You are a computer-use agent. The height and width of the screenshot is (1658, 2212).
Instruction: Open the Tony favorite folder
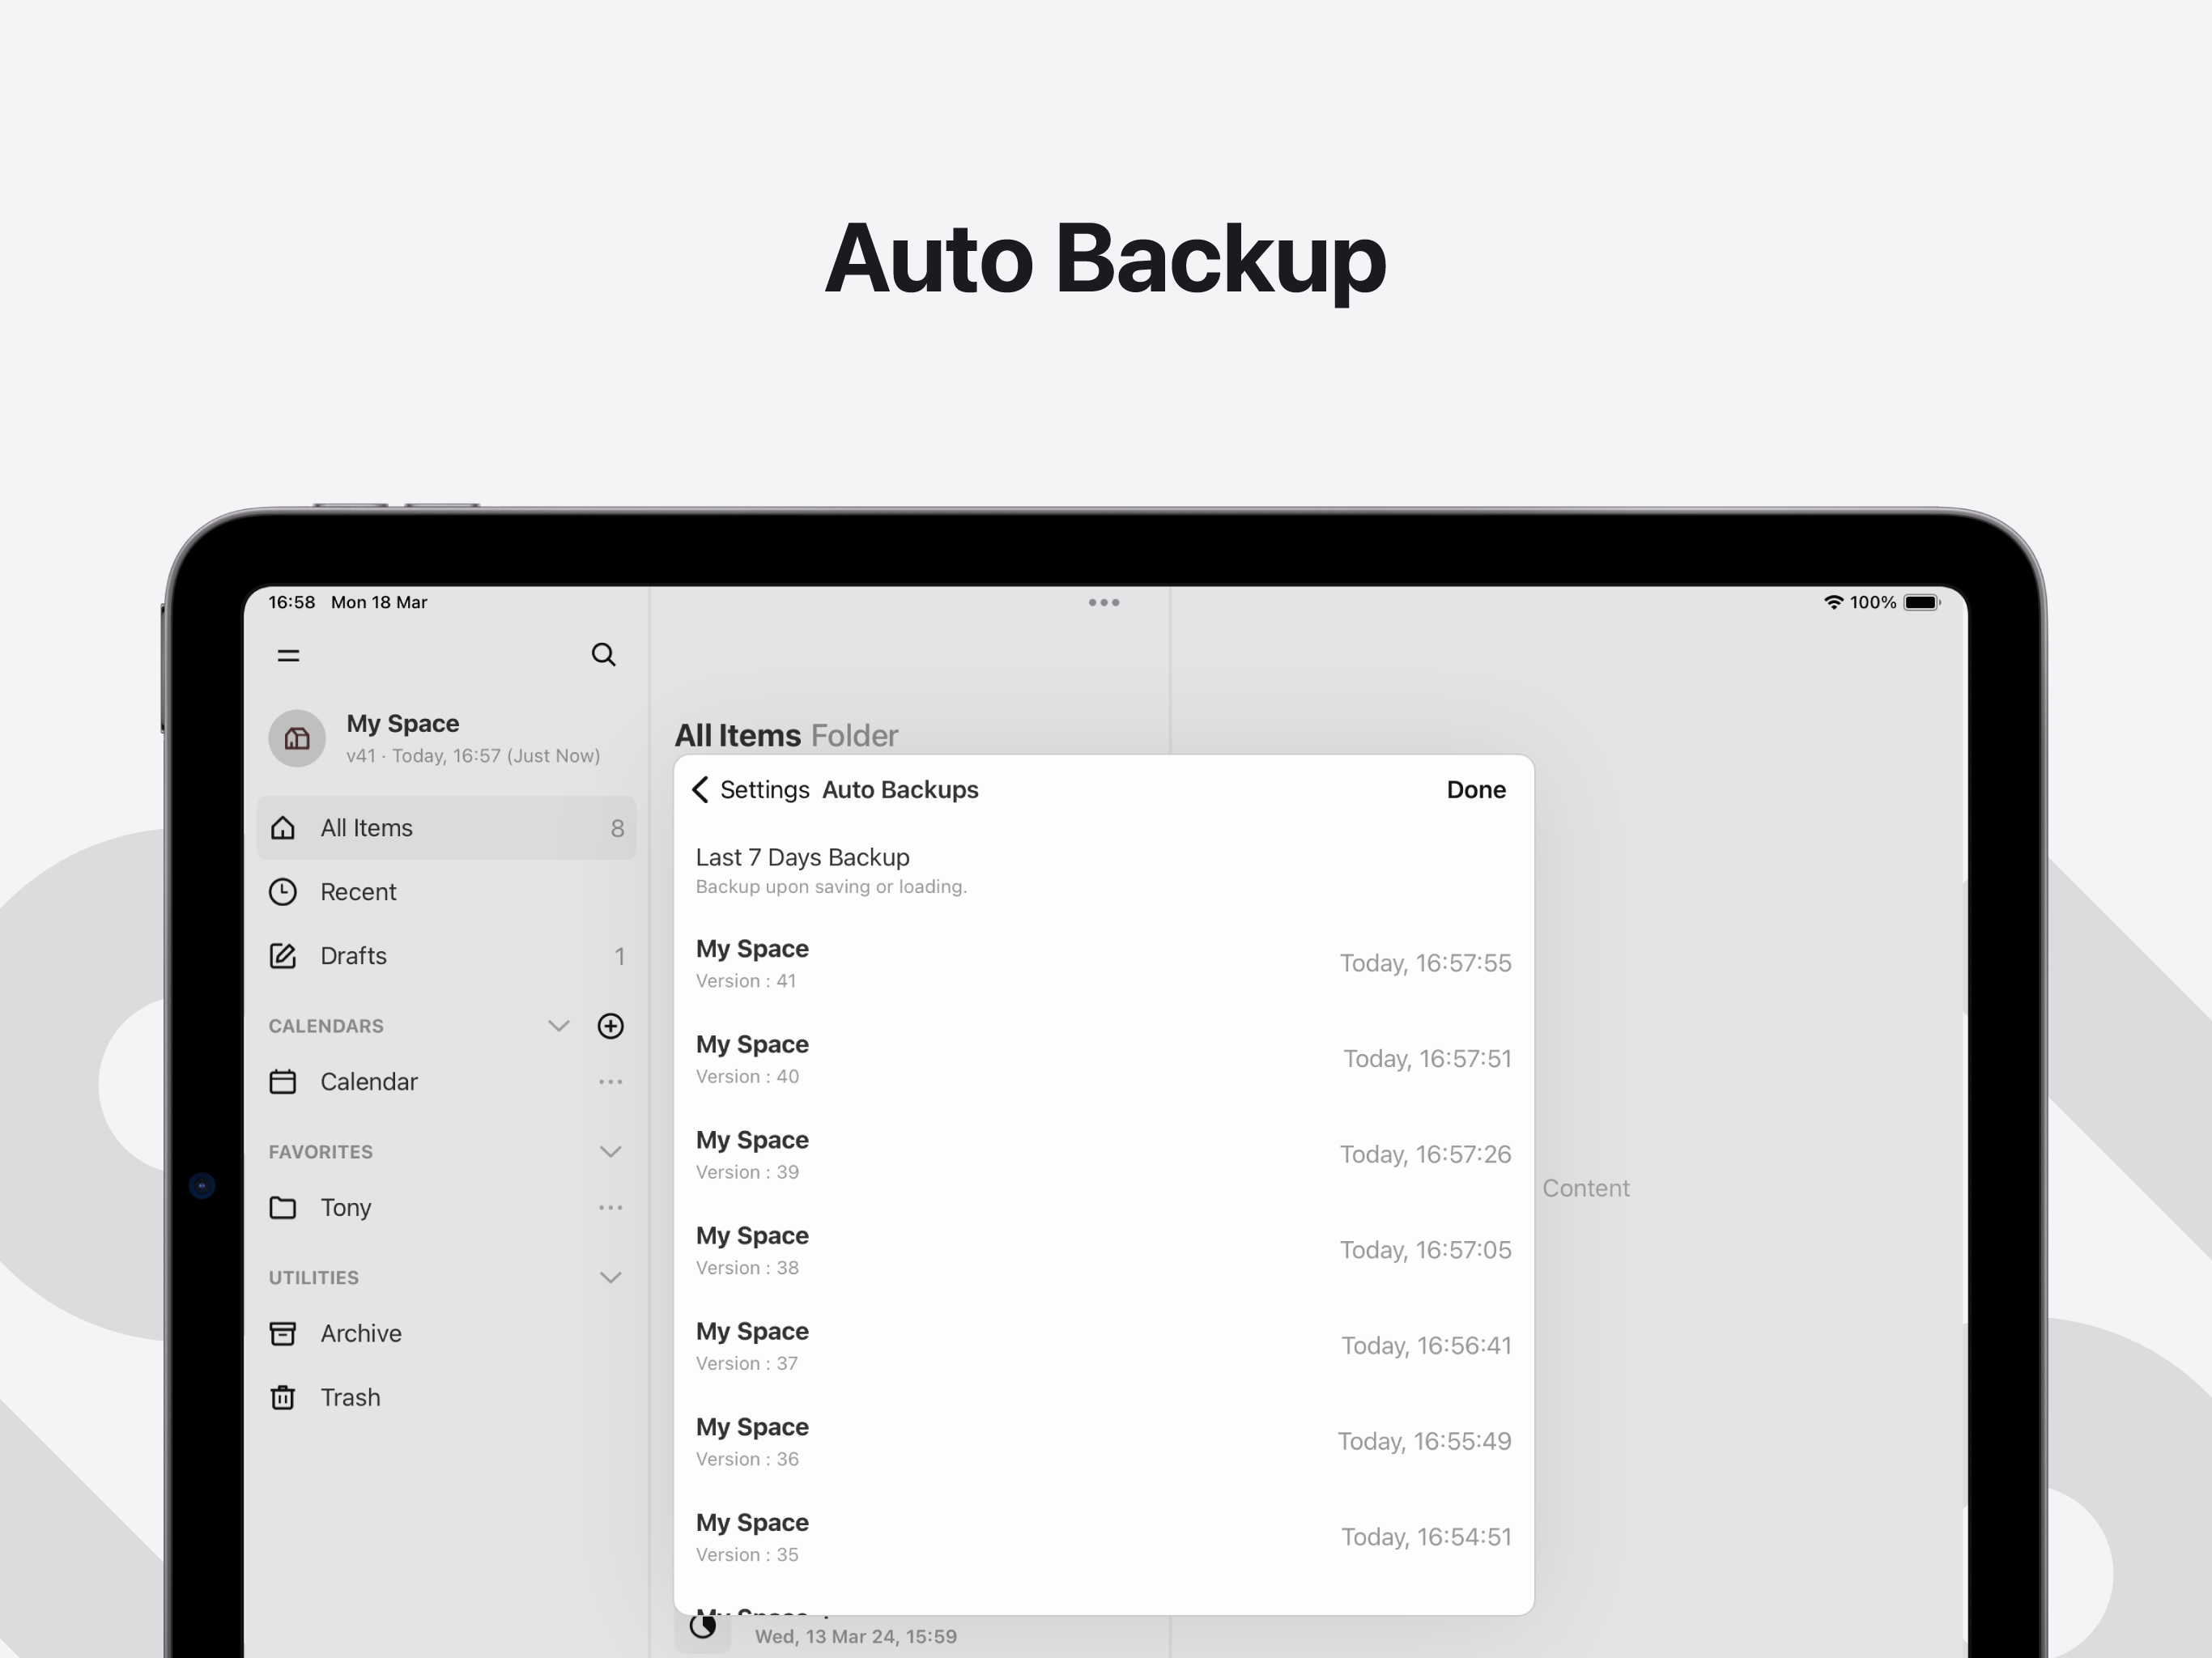446,1208
